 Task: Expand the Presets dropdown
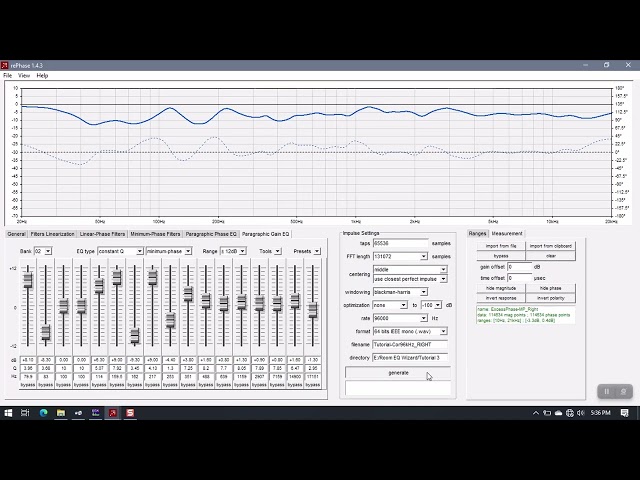[317, 251]
